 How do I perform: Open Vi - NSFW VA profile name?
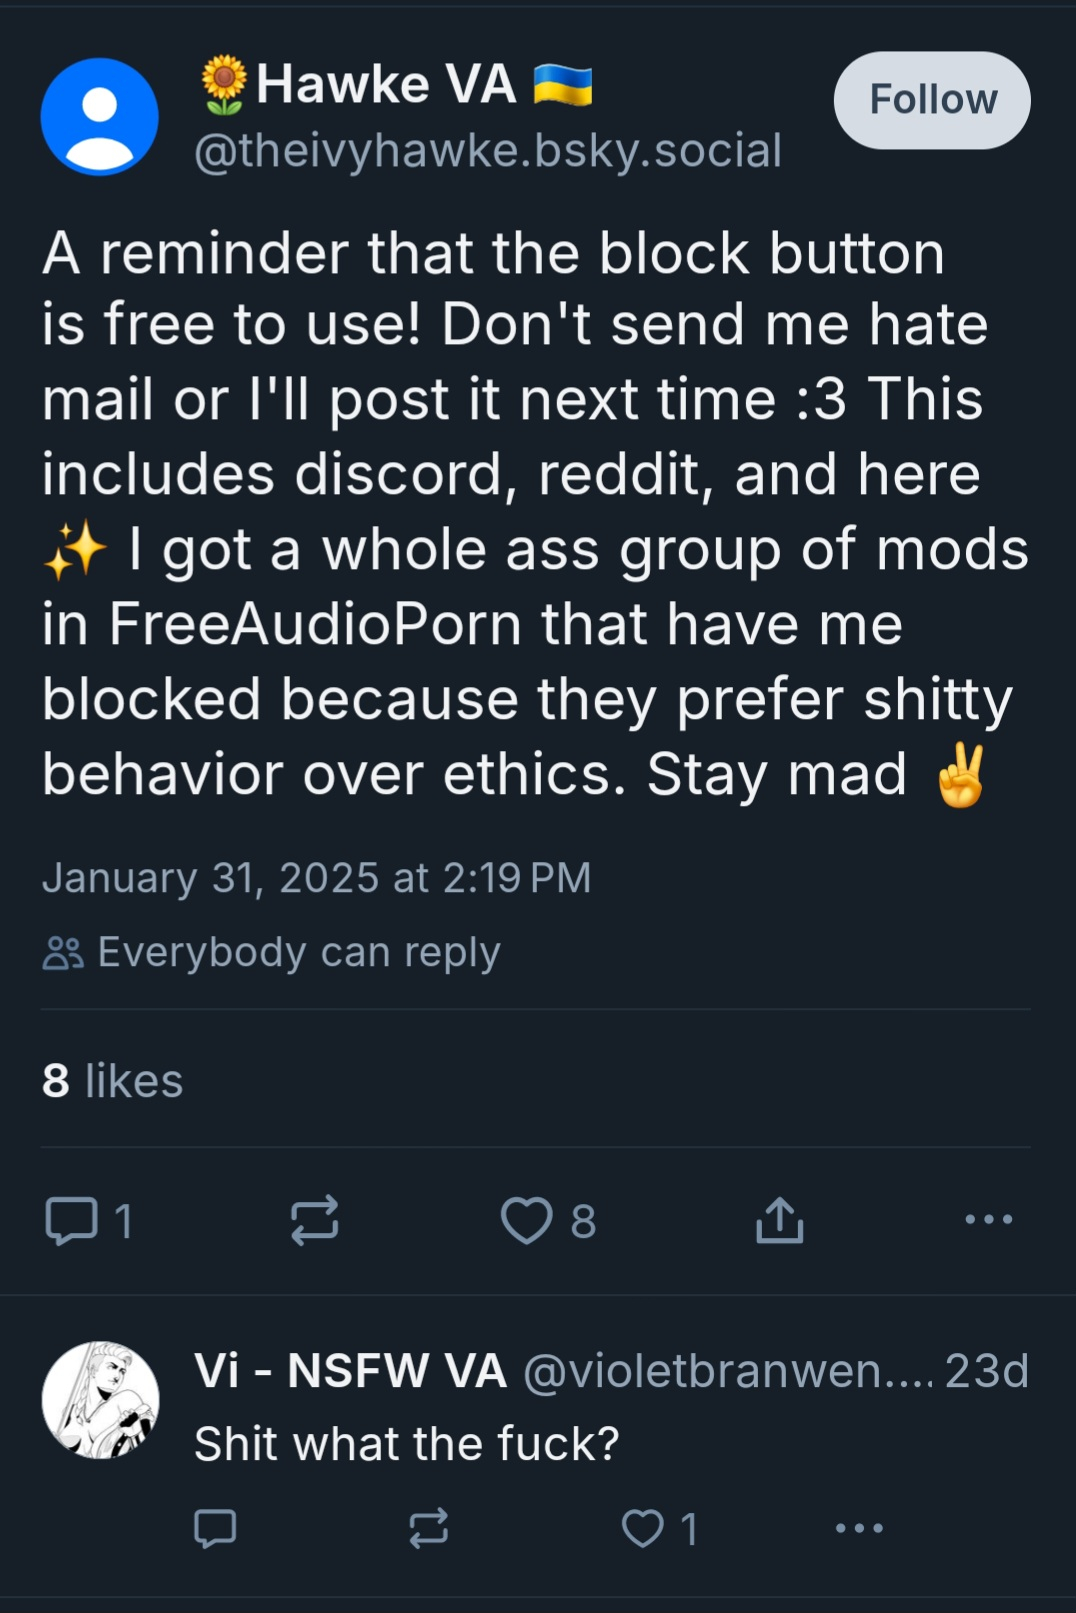350,1371
